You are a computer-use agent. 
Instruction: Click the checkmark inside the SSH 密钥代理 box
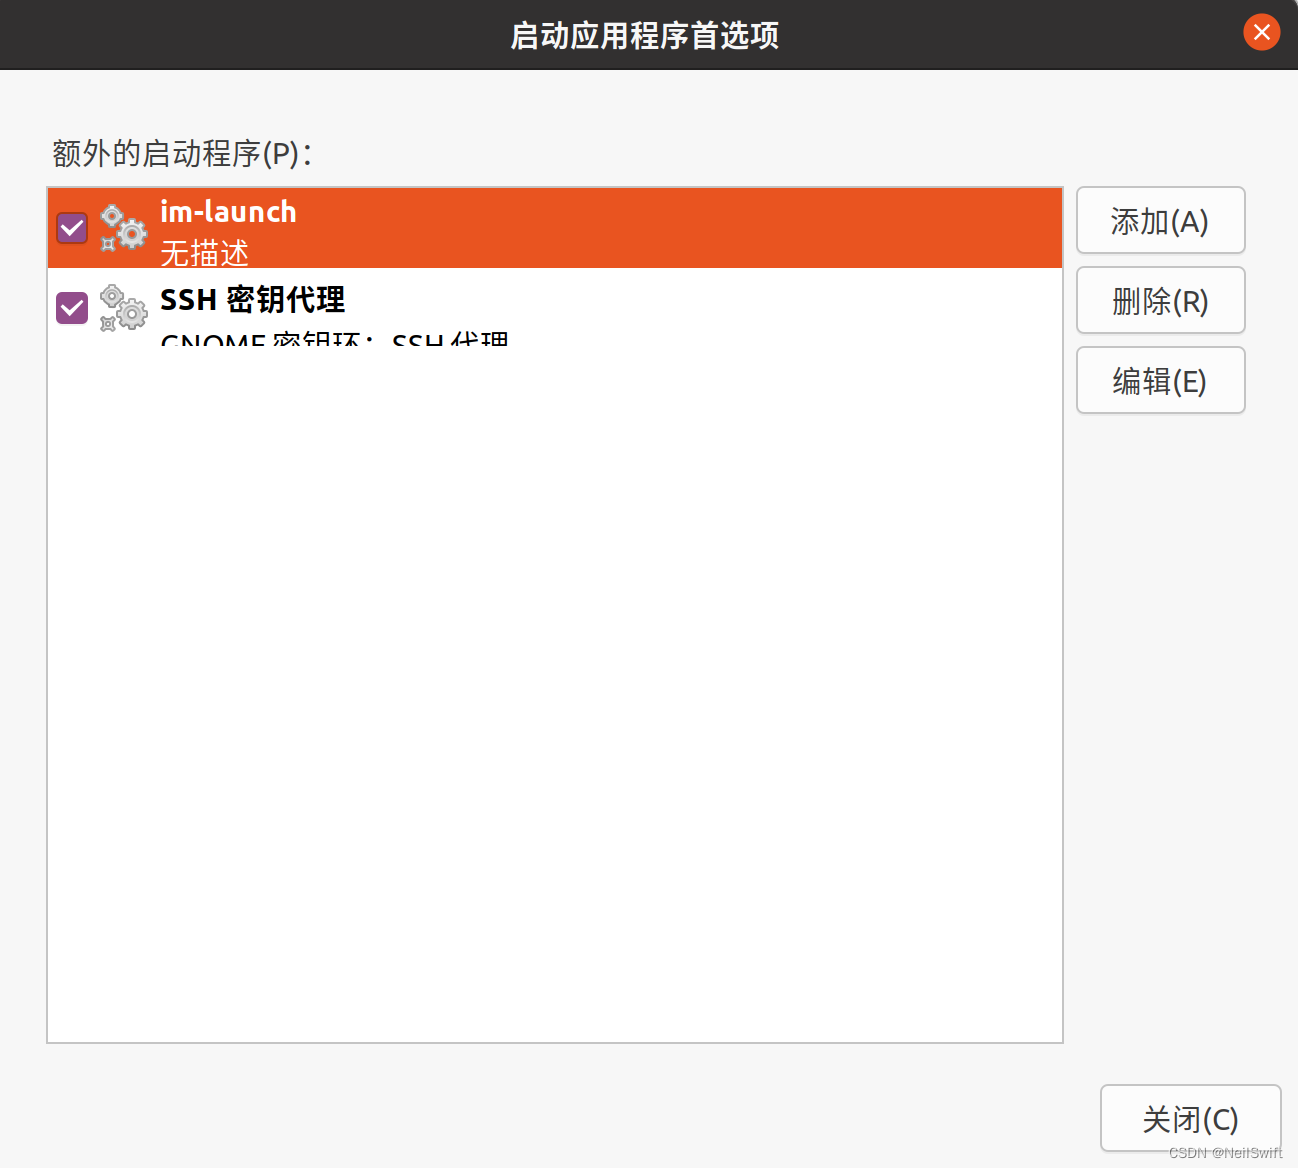(71, 308)
